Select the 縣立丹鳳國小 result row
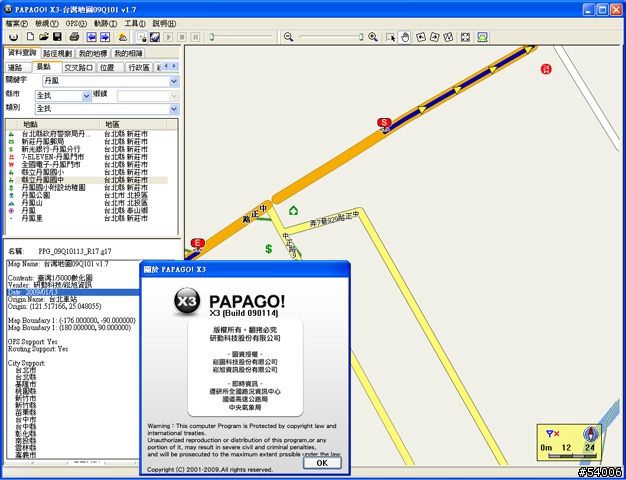The height and width of the screenshot is (480, 626). [87, 172]
